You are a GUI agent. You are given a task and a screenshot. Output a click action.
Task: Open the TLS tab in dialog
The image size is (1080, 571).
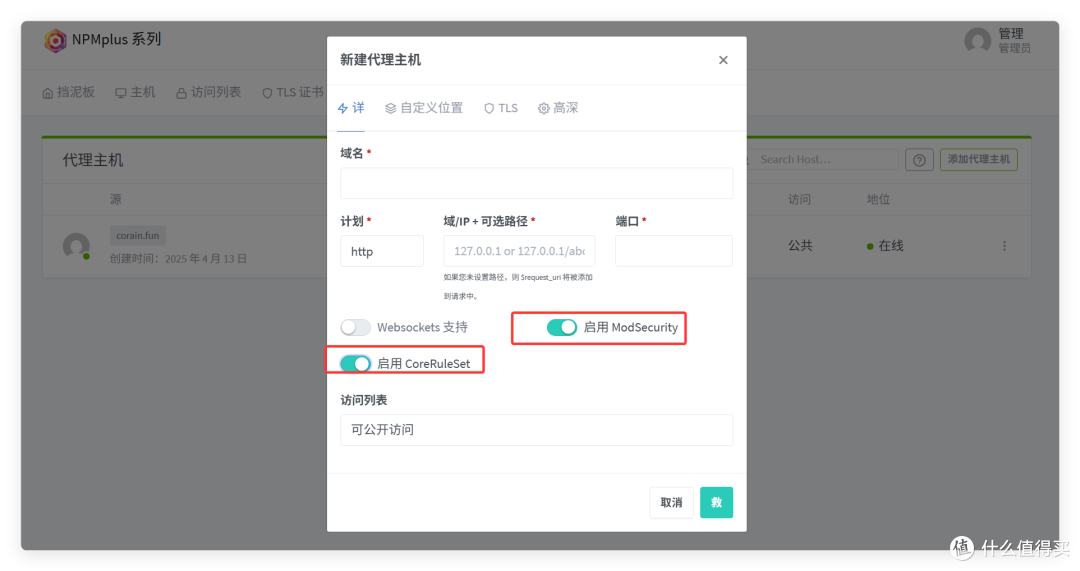[x=501, y=108]
